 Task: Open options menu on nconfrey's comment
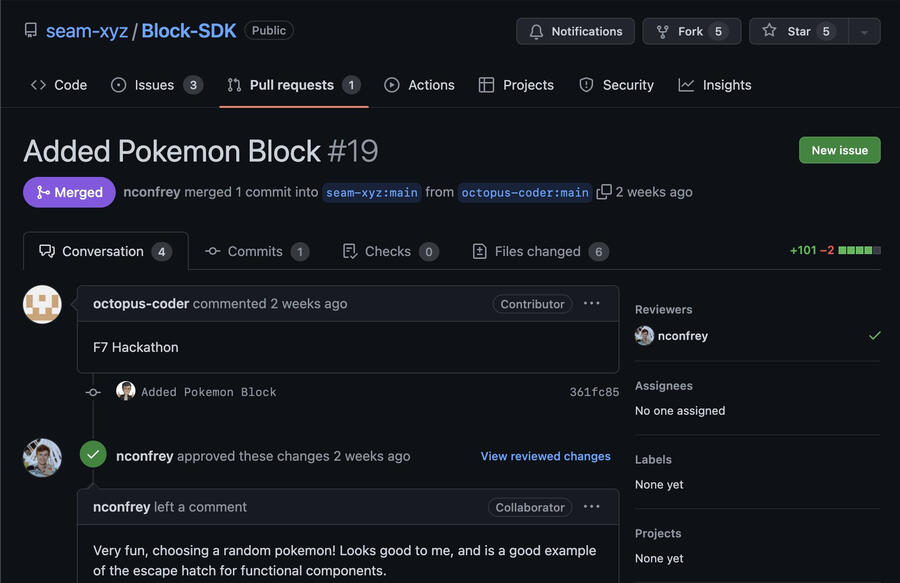(592, 507)
